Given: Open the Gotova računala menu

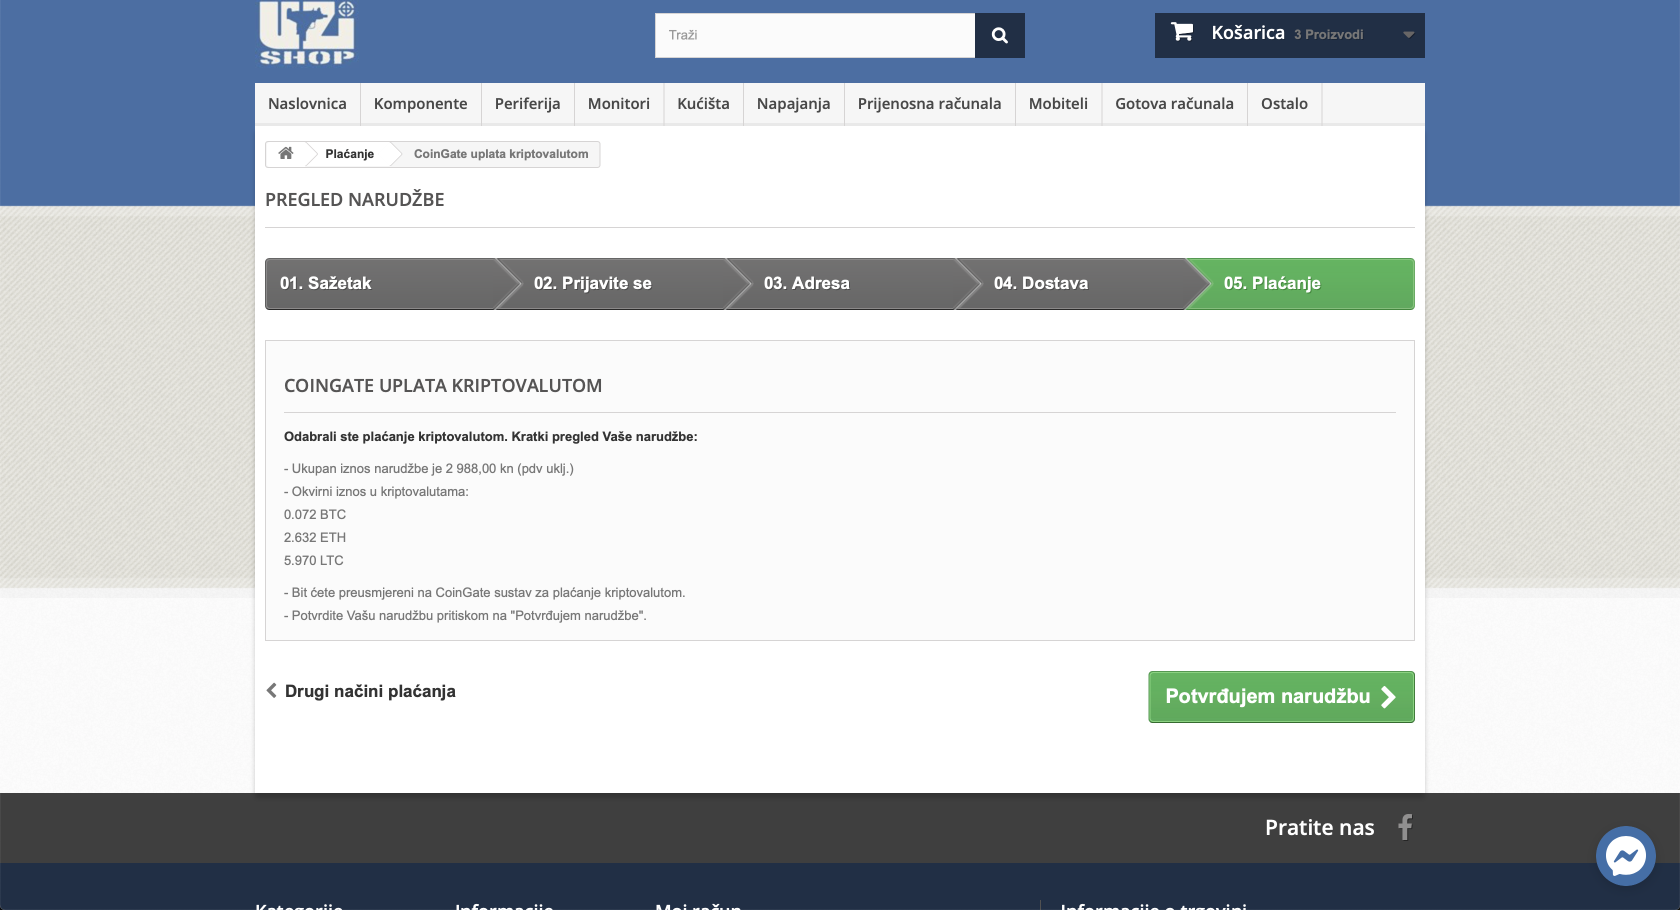Looking at the screenshot, I should coord(1175,104).
